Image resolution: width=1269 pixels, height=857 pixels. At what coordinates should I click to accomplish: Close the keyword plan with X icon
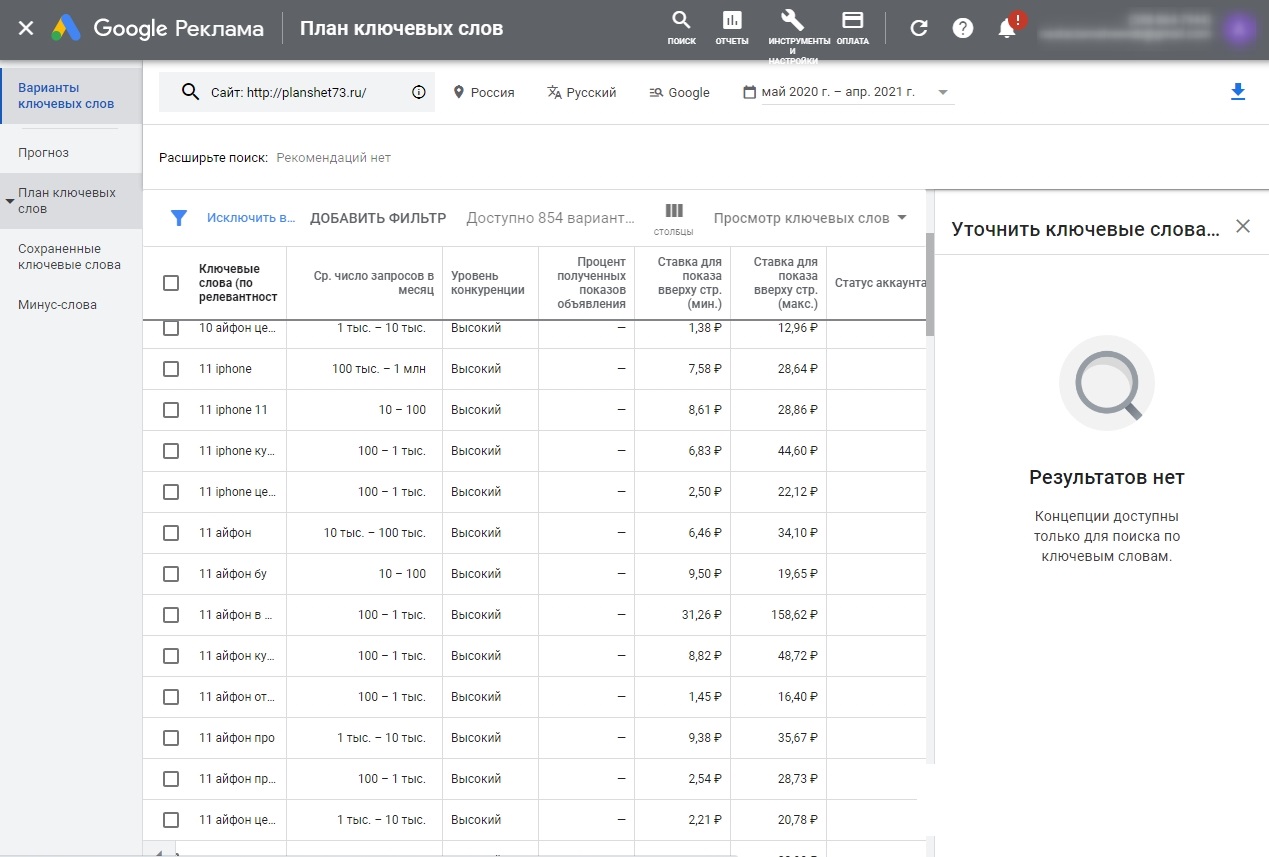point(26,28)
